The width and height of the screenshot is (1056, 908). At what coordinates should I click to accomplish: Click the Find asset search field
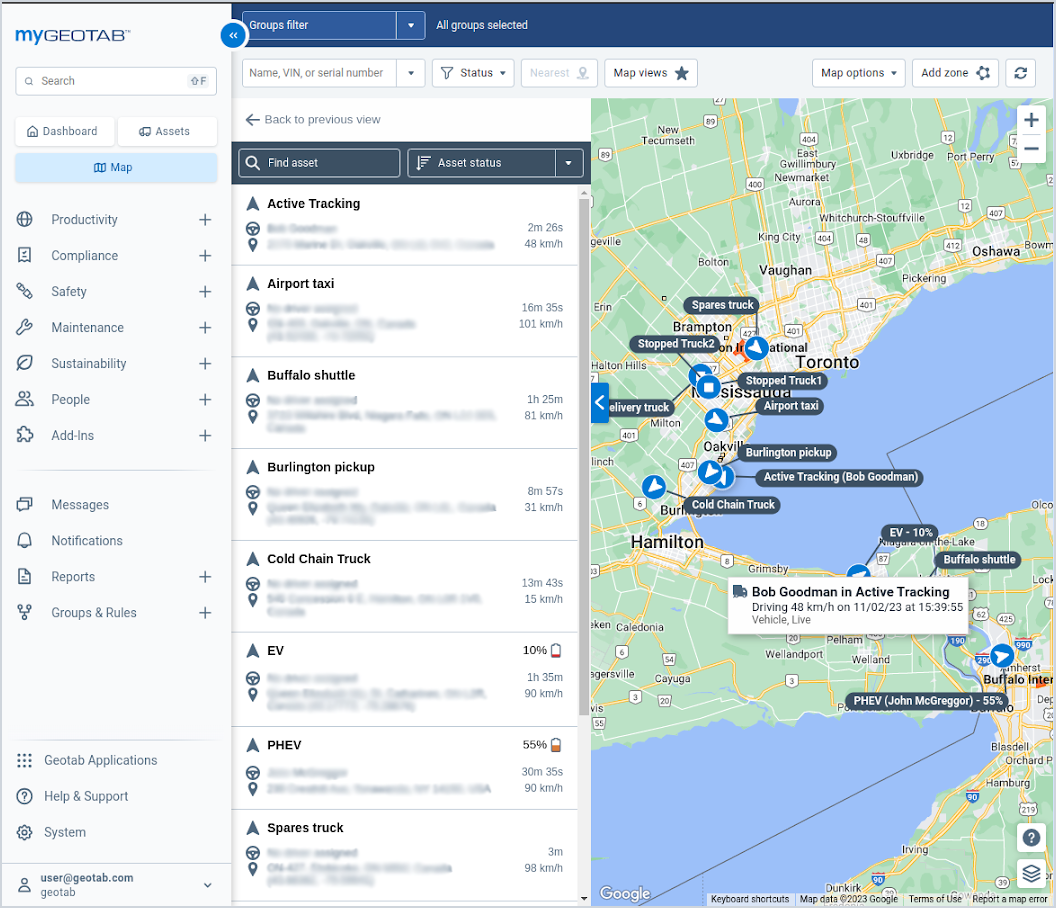click(x=320, y=163)
